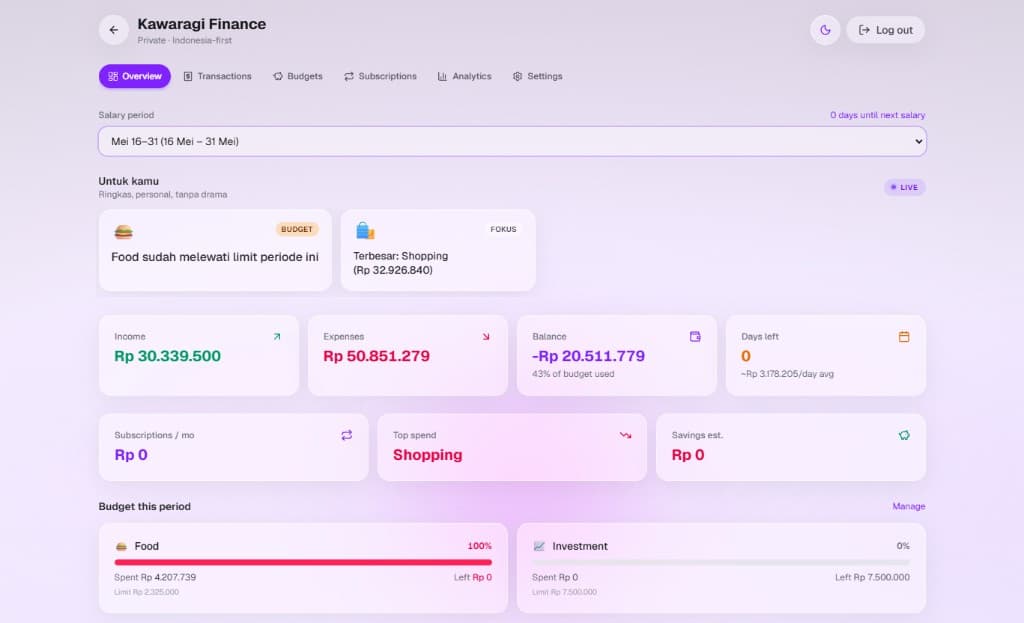This screenshot has width=1024, height=623.
Task: Go to Subscriptions tab
Action: click(x=380, y=76)
